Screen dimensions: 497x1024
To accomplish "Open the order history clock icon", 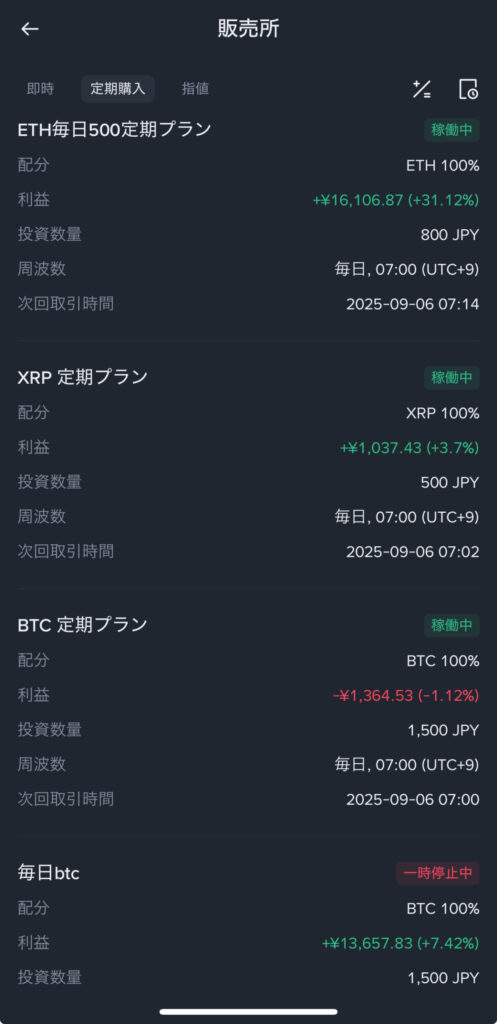I will click(x=468, y=89).
